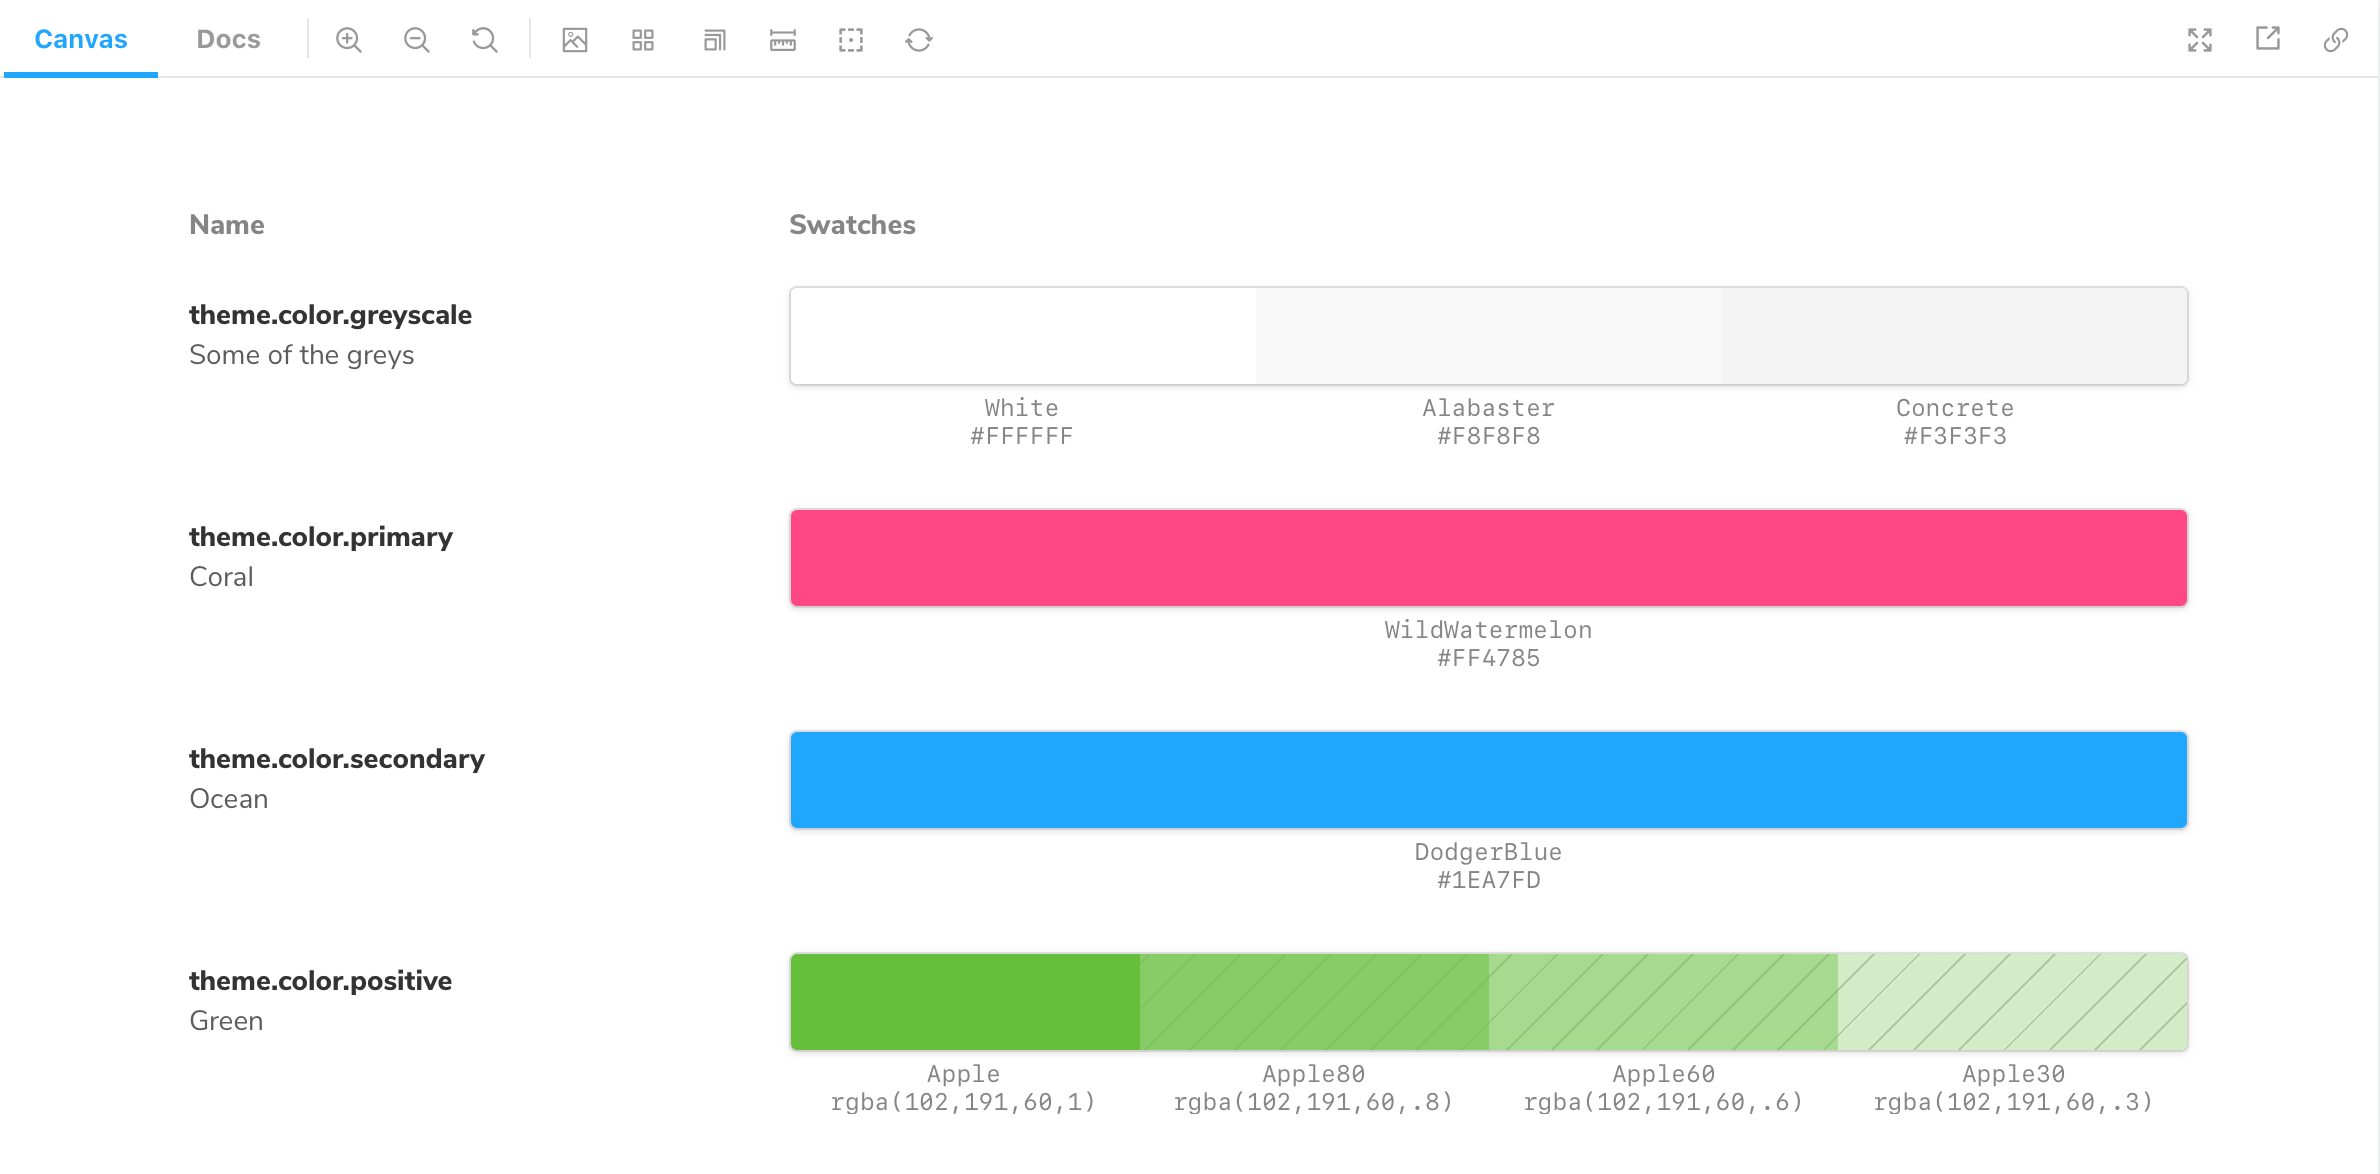Click the rgba(102,191,60,.8) value
Image resolution: width=2380 pixels, height=1174 pixels.
(1314, 1102)
